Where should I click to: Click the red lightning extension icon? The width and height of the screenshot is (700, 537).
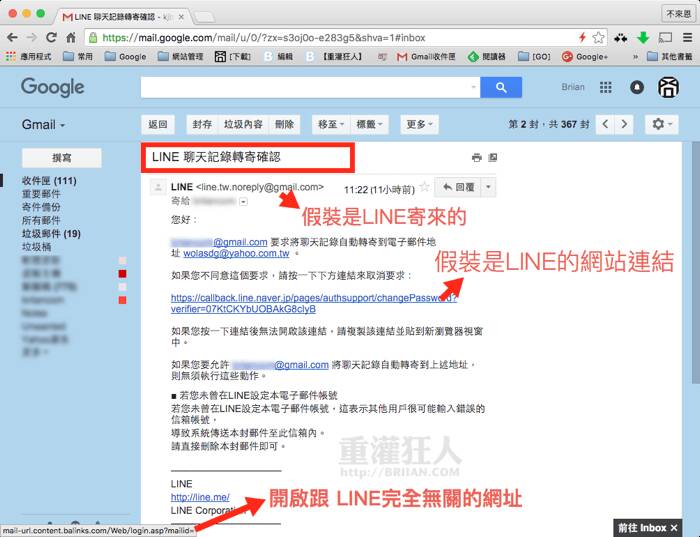point(582,37)
